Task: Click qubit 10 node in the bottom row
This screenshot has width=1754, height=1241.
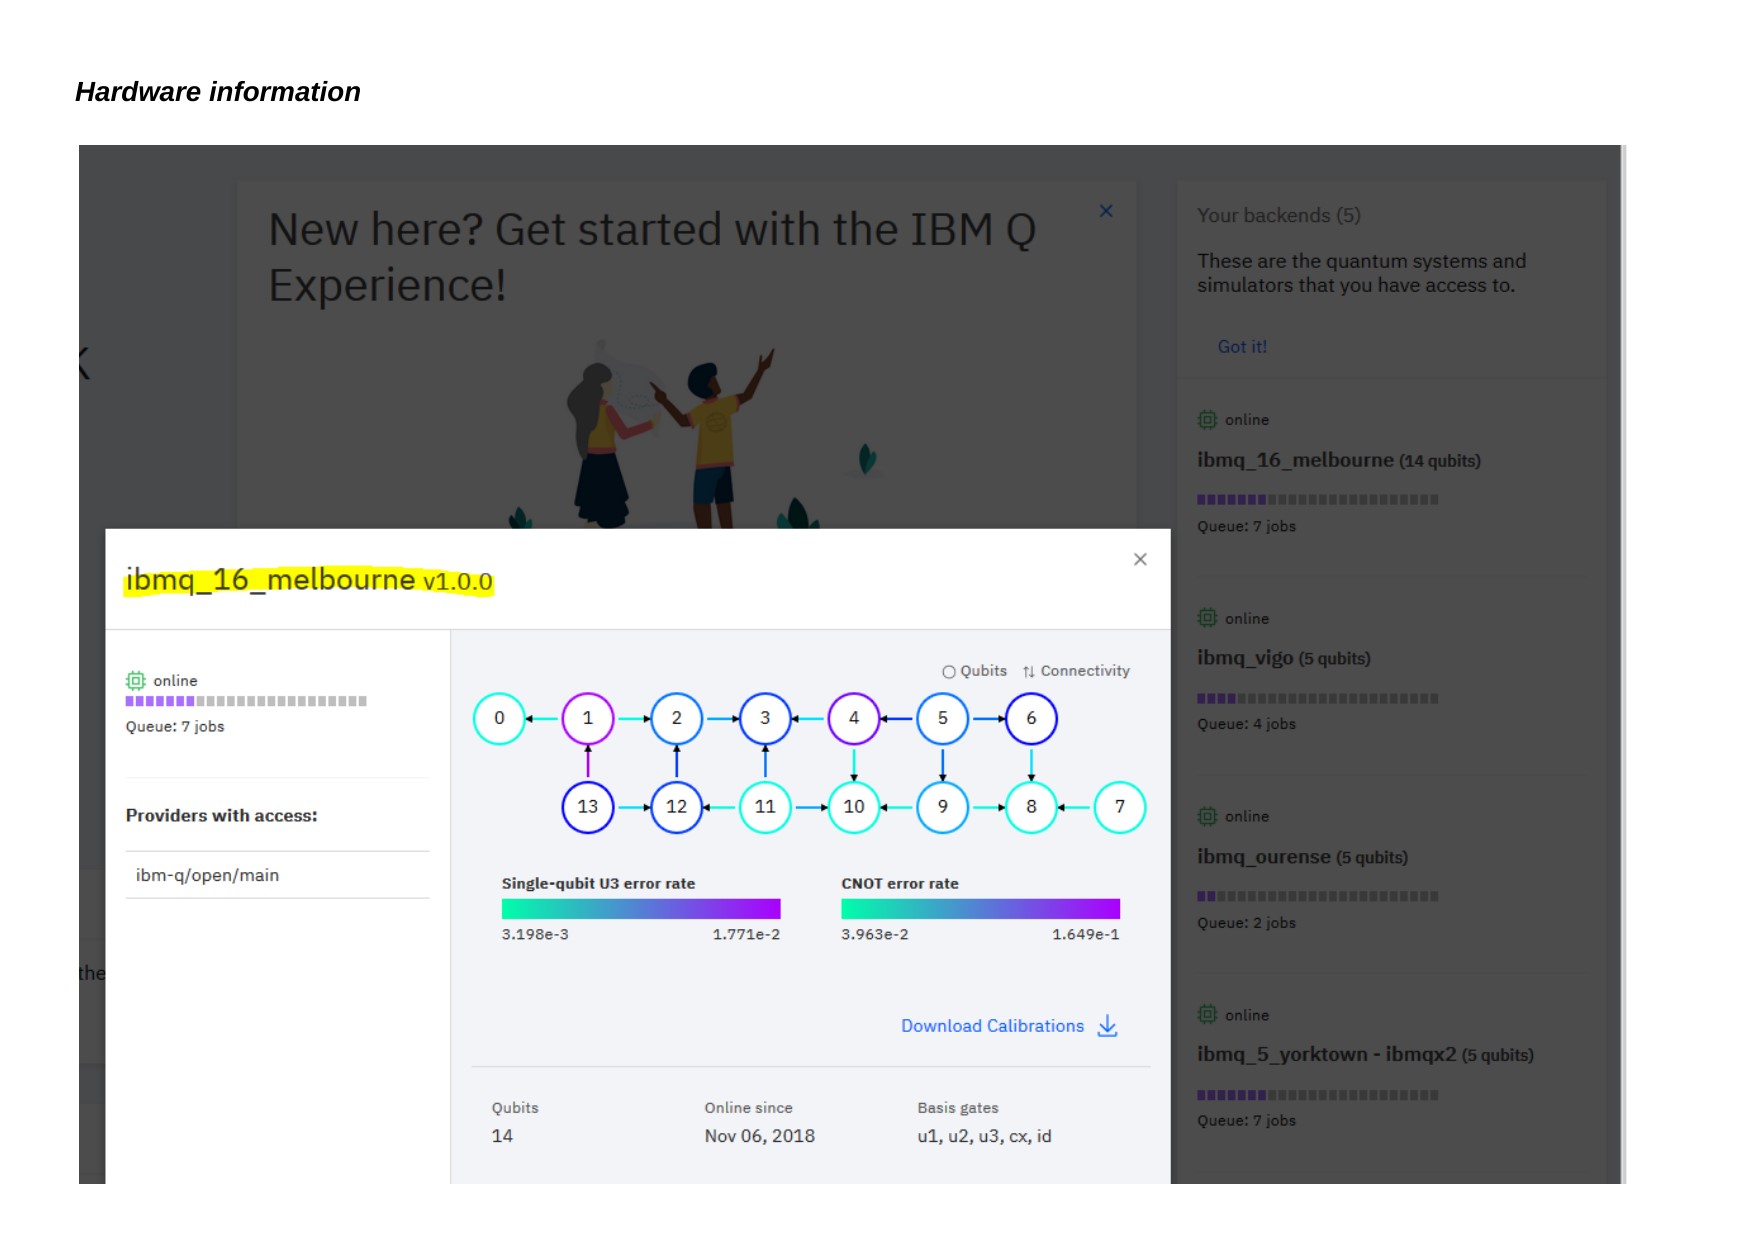Action: click(853, 807)
